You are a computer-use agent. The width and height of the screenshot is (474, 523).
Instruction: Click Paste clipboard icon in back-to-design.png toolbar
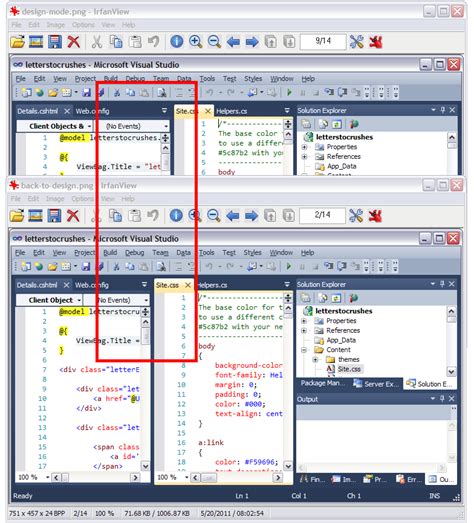134,216
